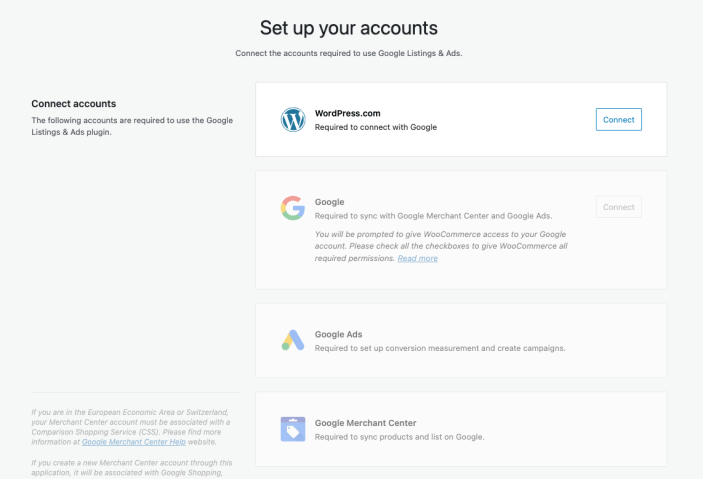Image resolution: width=703 pixels, height=479 pixels.
Task: Open the Read more link
Action: (417, 258)
